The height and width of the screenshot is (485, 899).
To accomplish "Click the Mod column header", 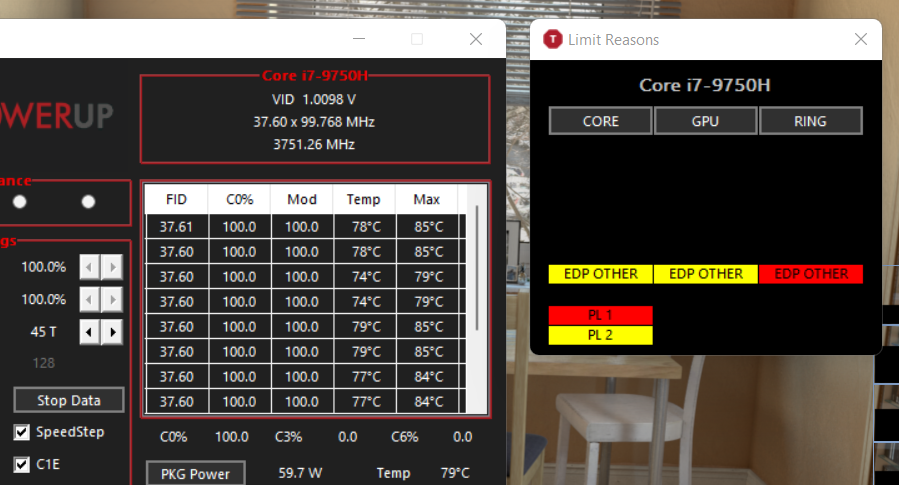I will click(302, 200).
